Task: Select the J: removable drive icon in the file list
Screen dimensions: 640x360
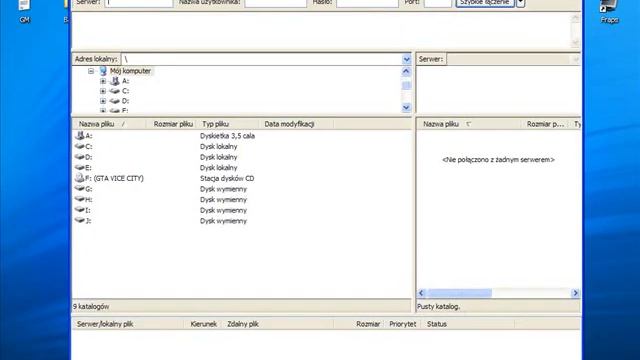Action: pos(80,220)
